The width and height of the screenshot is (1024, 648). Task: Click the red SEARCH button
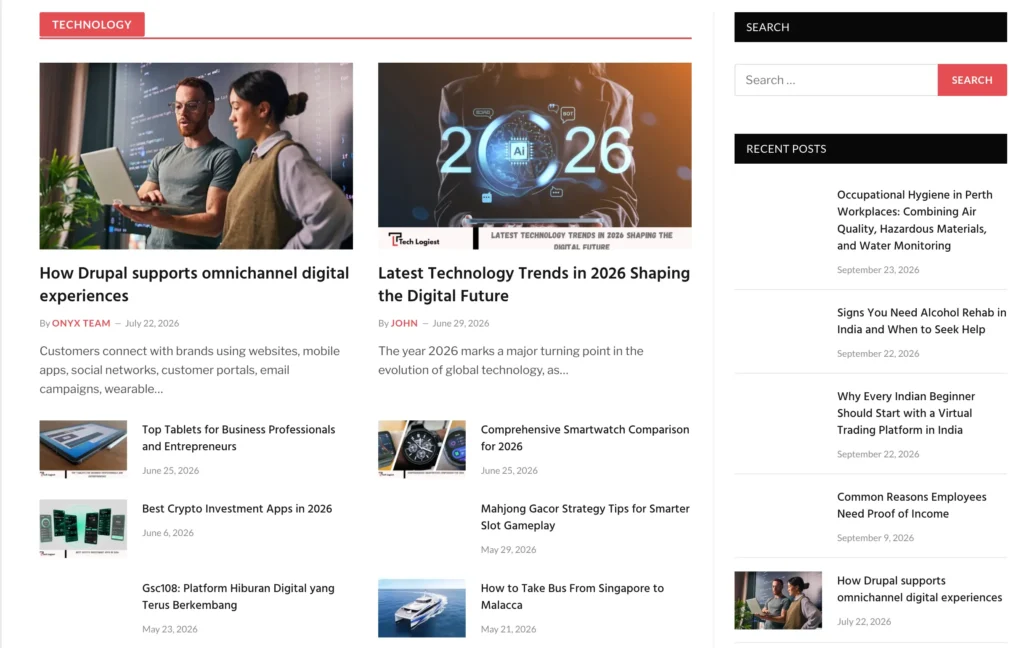click(972, 80)
